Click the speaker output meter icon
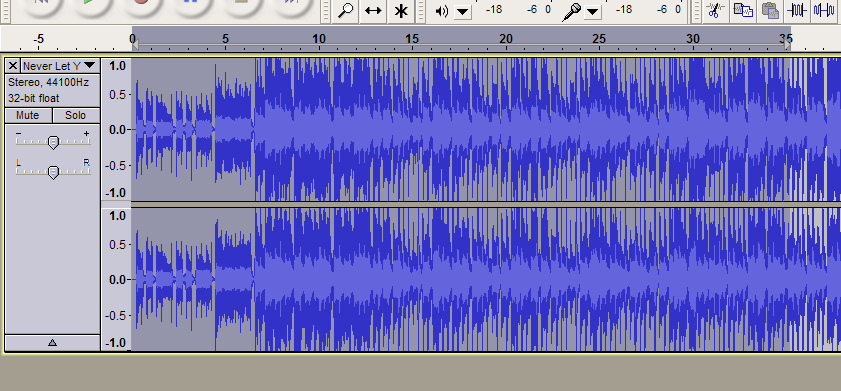The image size is (841, 391). (442, 11)
